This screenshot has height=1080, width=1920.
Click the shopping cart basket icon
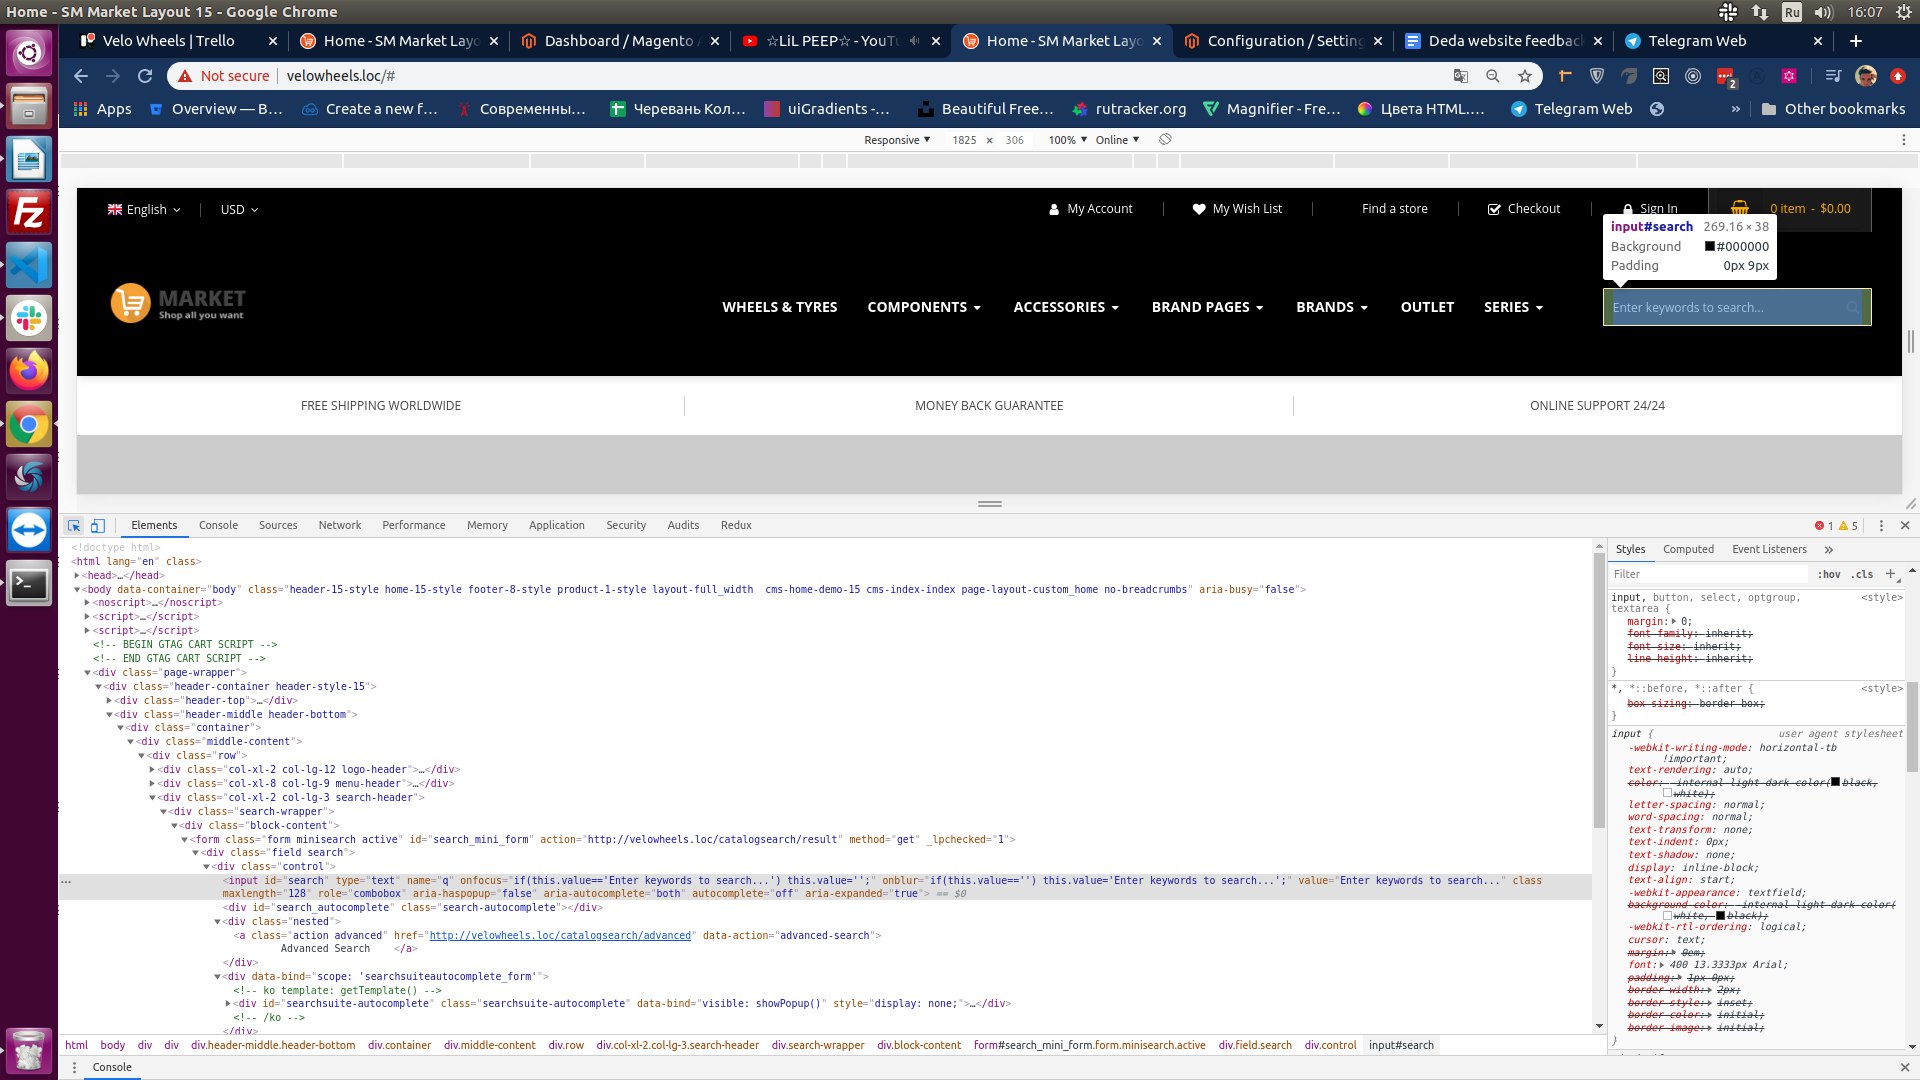click(1740, 208)
